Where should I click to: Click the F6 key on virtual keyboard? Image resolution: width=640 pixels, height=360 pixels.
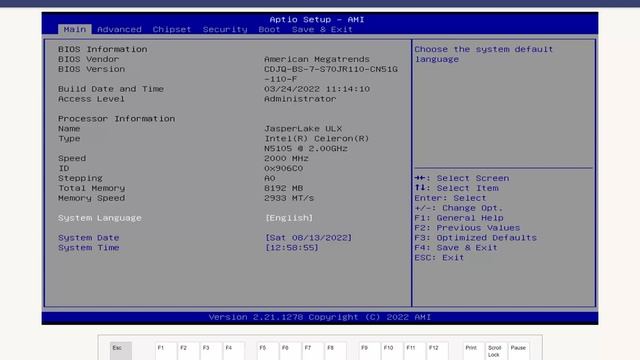point(290,351)
